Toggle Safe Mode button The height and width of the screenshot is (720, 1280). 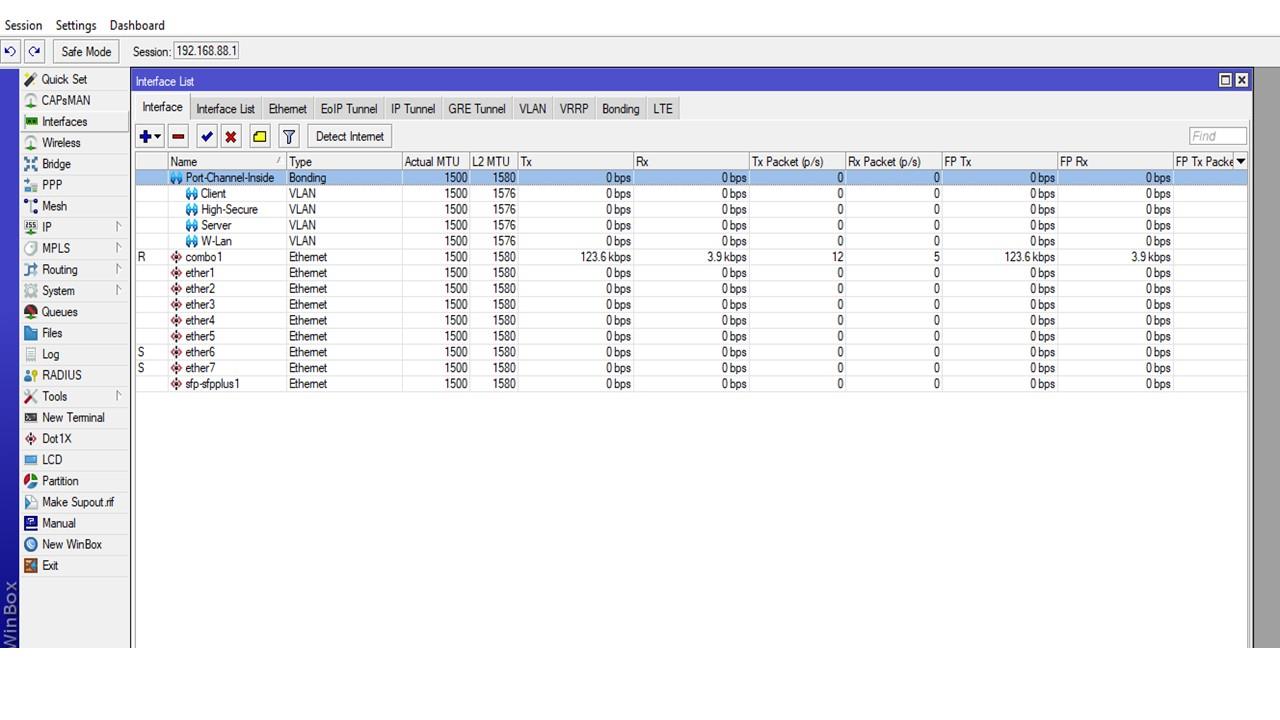pos(86,51)
